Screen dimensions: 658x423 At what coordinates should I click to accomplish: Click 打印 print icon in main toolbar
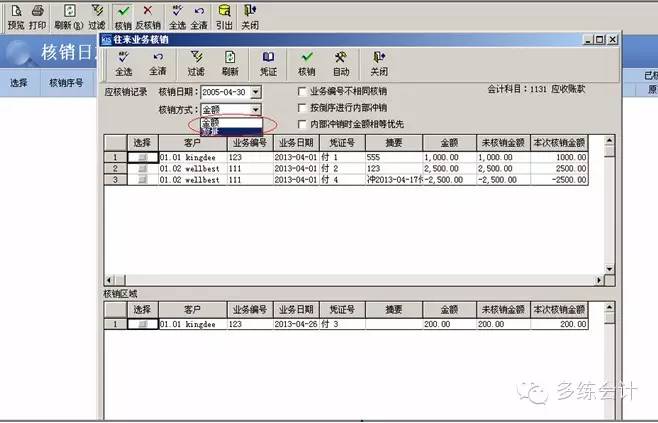pyautogui.click(x=37, y=17)
